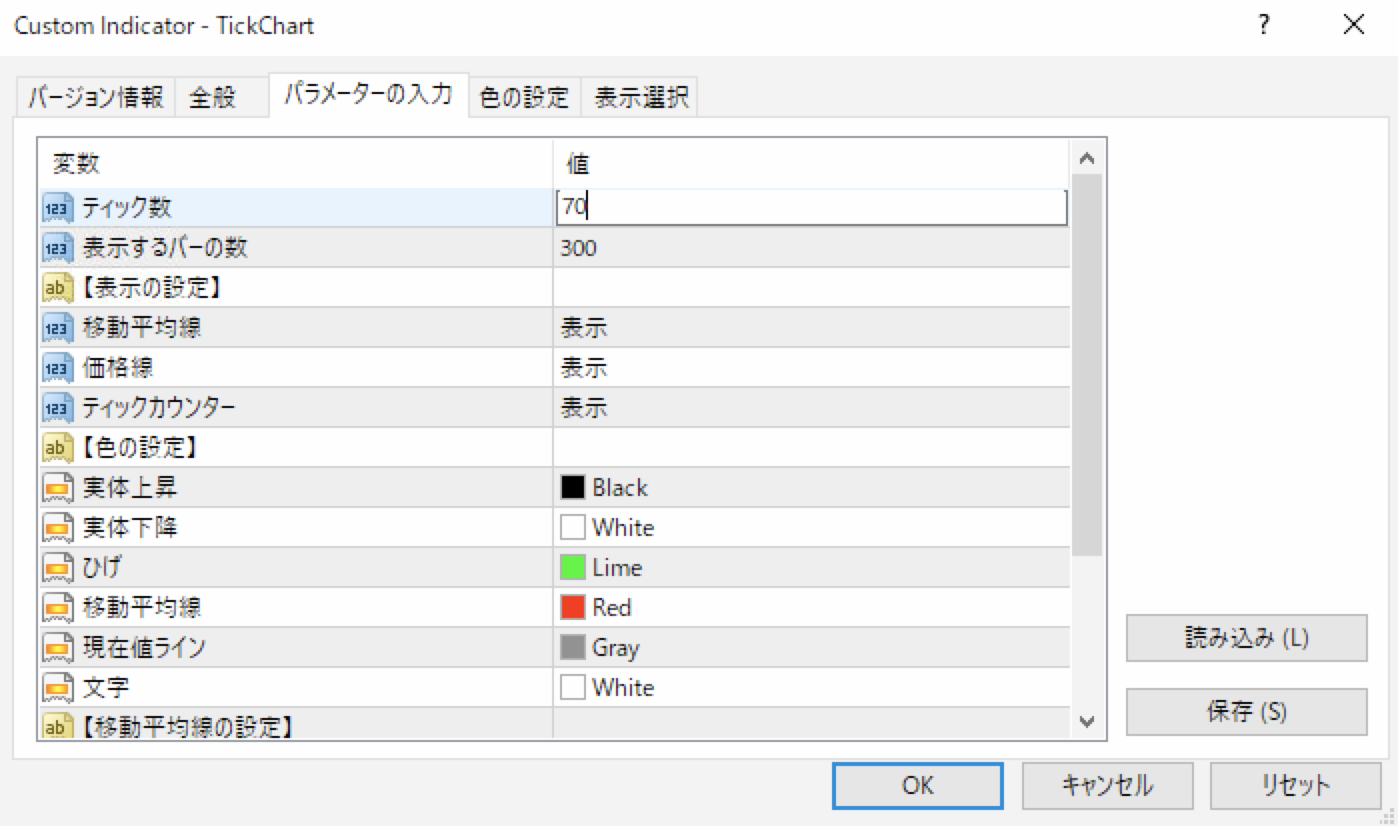Click the string icon beside 【色の設定】

[x=58, y=448]
